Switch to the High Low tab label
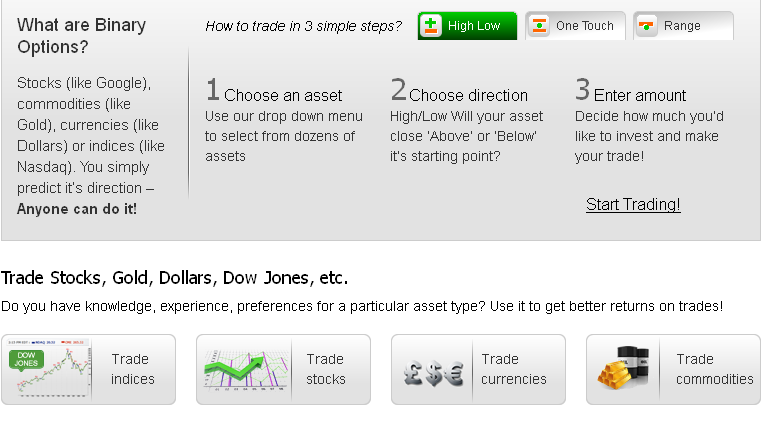This screenshot has width=765, height=427. pyautogui.click(x=474, y=26)
